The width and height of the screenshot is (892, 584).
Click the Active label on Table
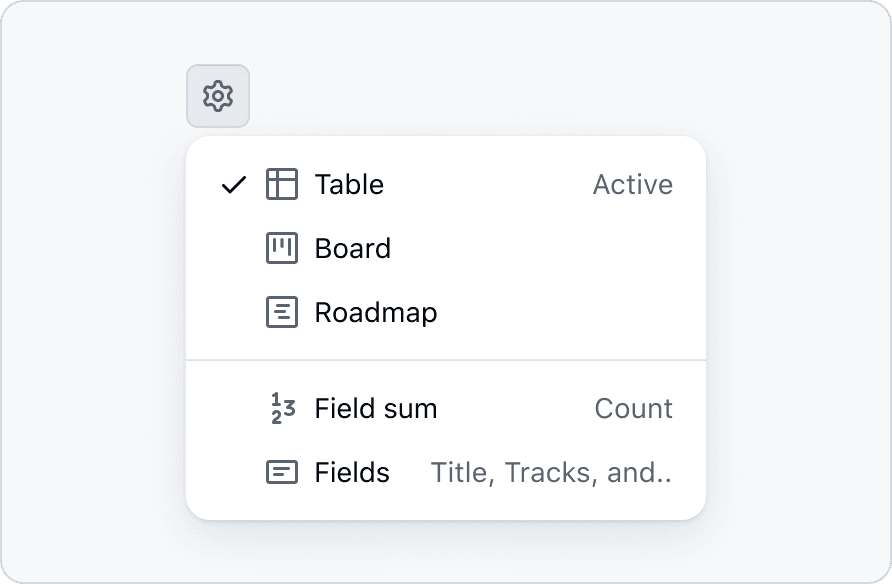point(632,184)
